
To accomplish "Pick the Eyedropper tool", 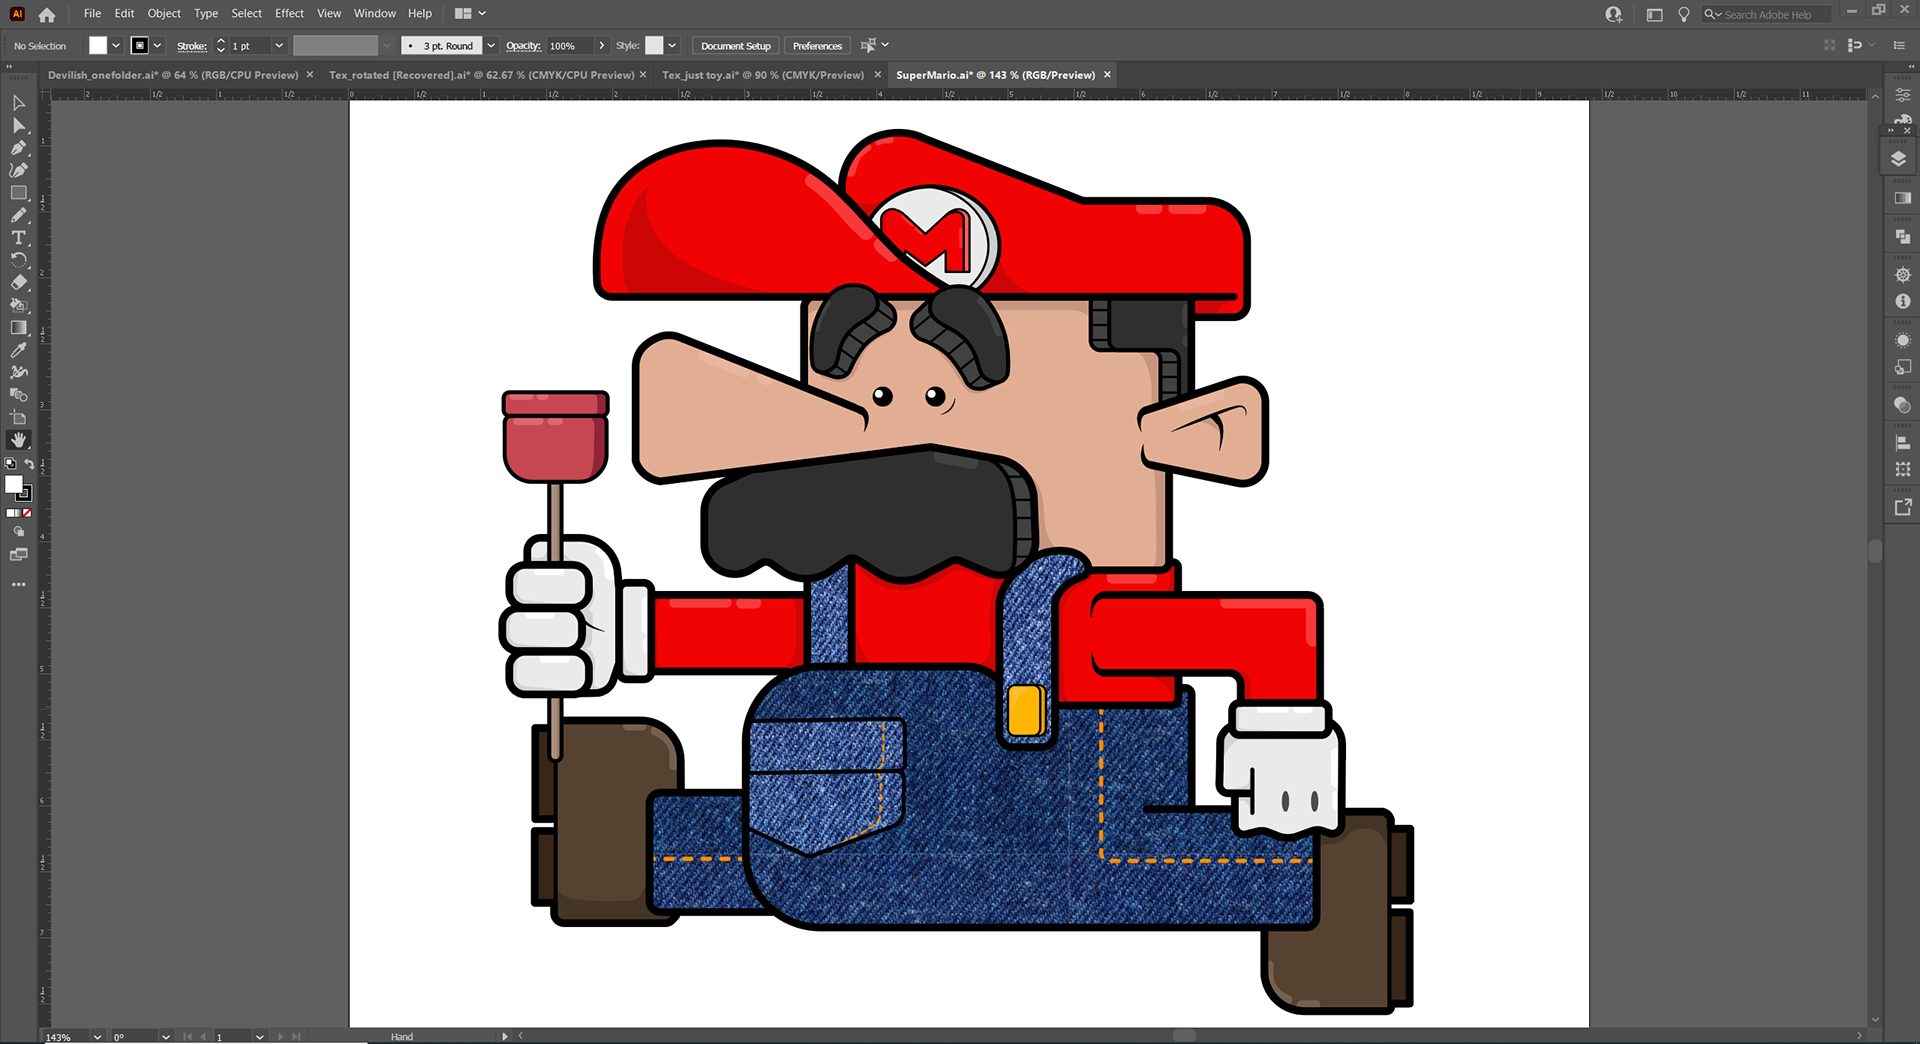I will pos(18,350).
